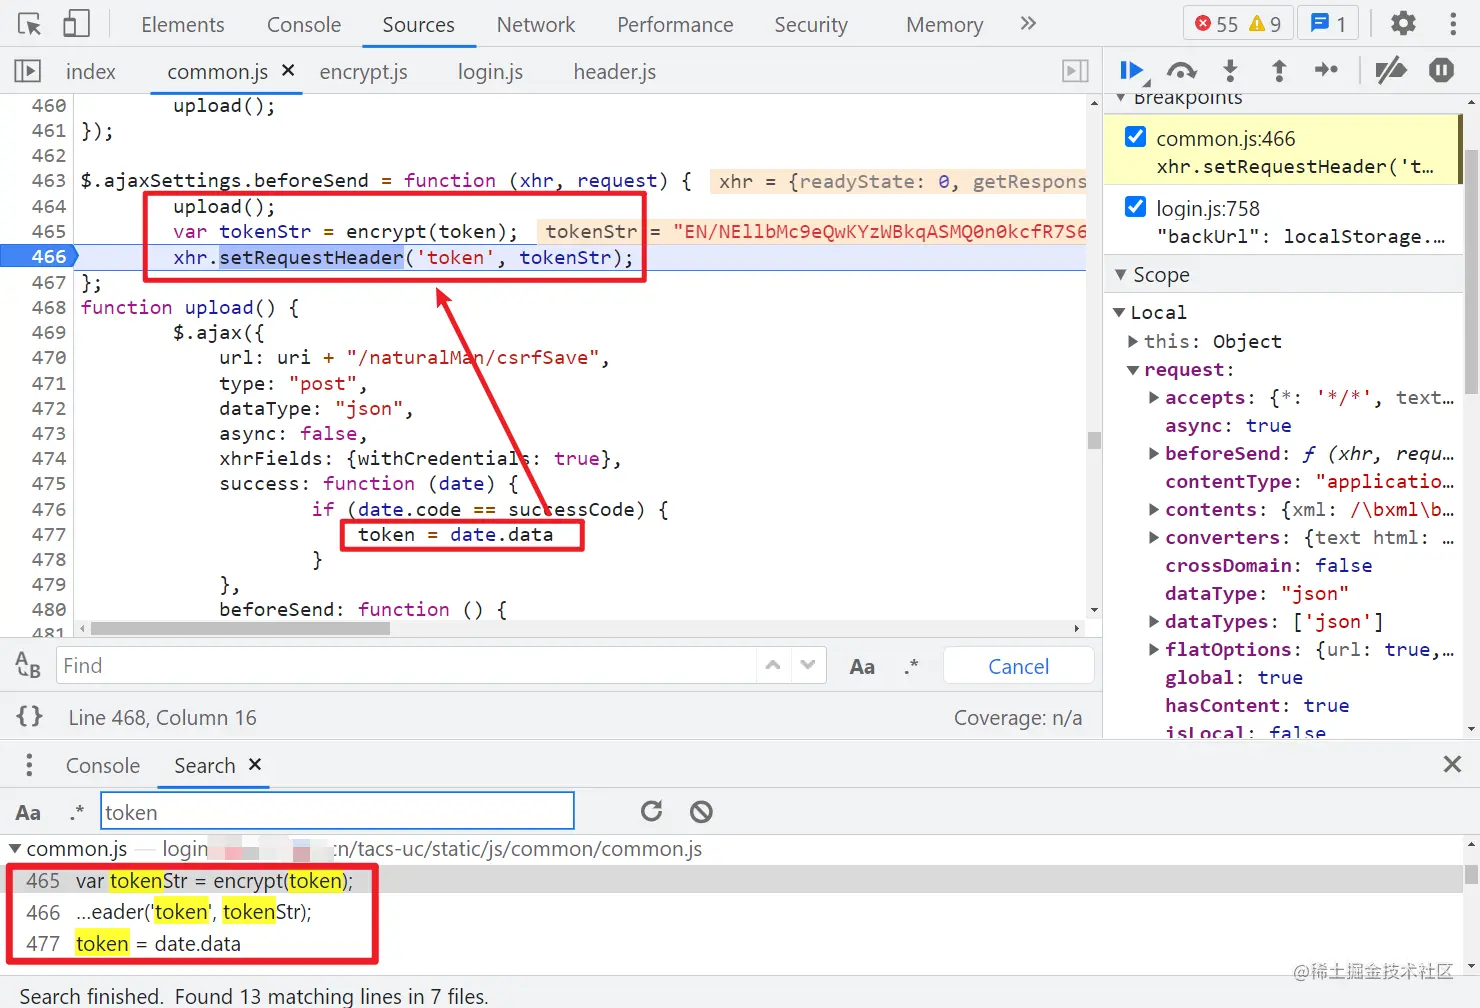Viewport: 1480px width, 1008px height.
Task: Collapse the Scope section
Action: click(x=1121, y=274)
